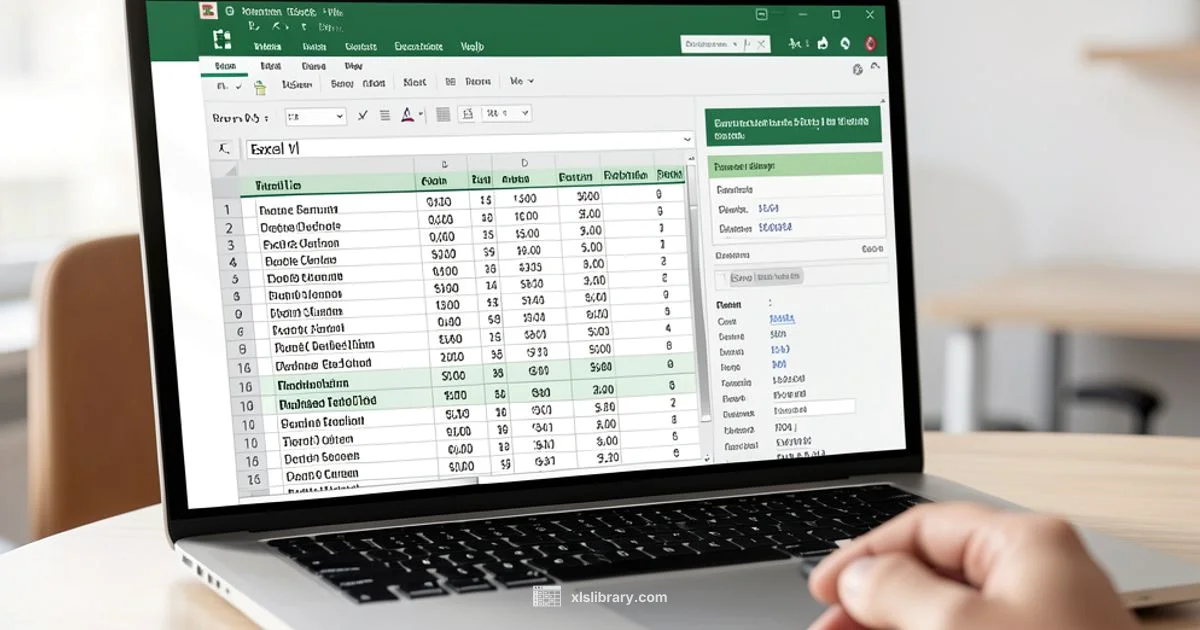Click the paste clipboard icon in the ribbon
The height and width of the screenshot is (630, 1200).
(x=260, y=88)
